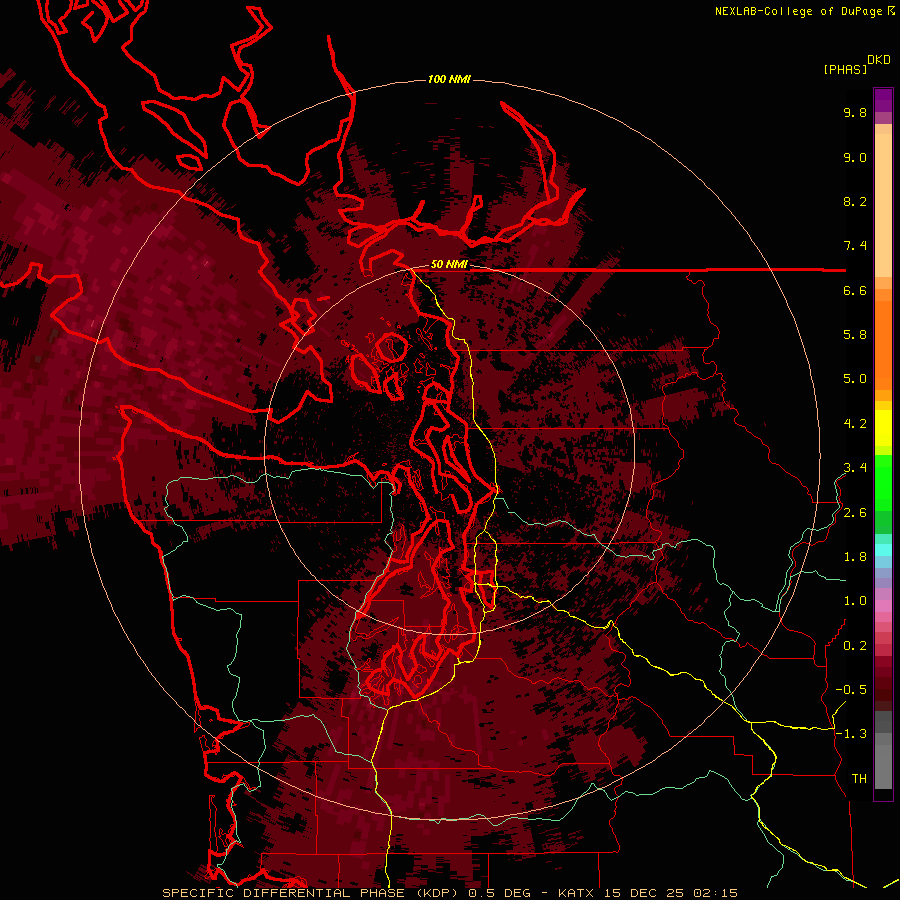Click the purple segment atop the color bar
The image size is (900, 900).
pyautogui.click(x=883, y=100)
